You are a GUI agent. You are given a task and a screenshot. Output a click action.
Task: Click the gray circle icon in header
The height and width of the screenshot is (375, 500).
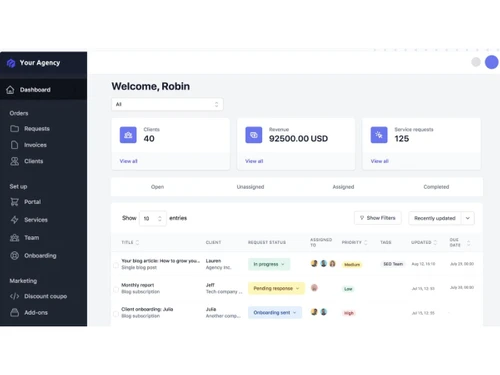click(x=476, y=62)
